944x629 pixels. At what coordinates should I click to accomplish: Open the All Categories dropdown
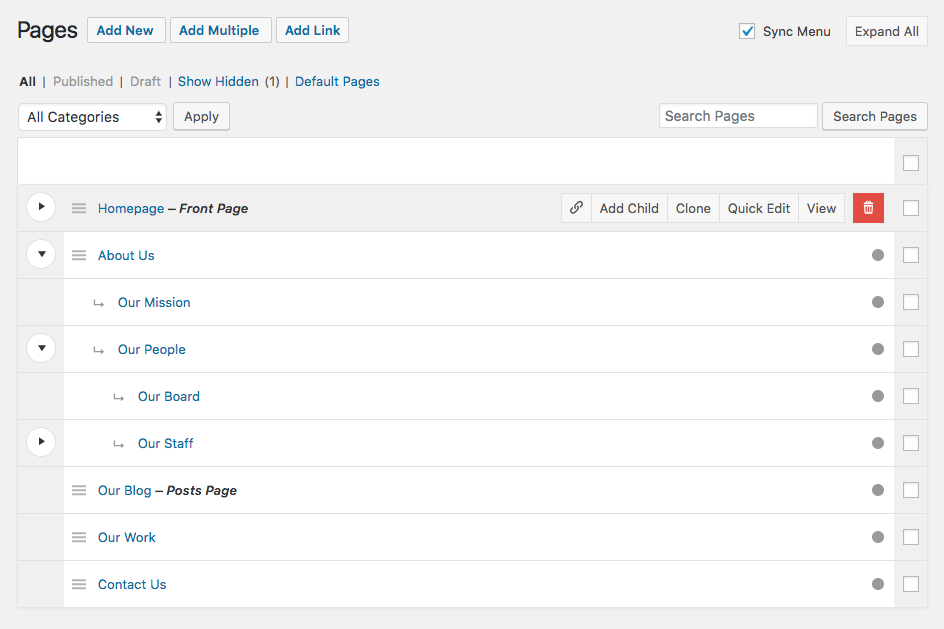tap(92, 117)
